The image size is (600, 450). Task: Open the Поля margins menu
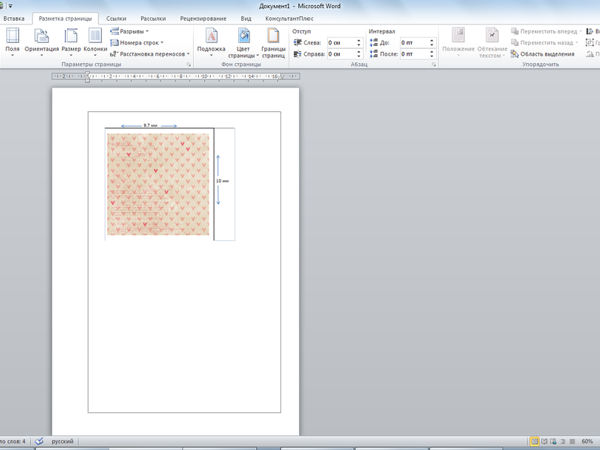[12, 42]
